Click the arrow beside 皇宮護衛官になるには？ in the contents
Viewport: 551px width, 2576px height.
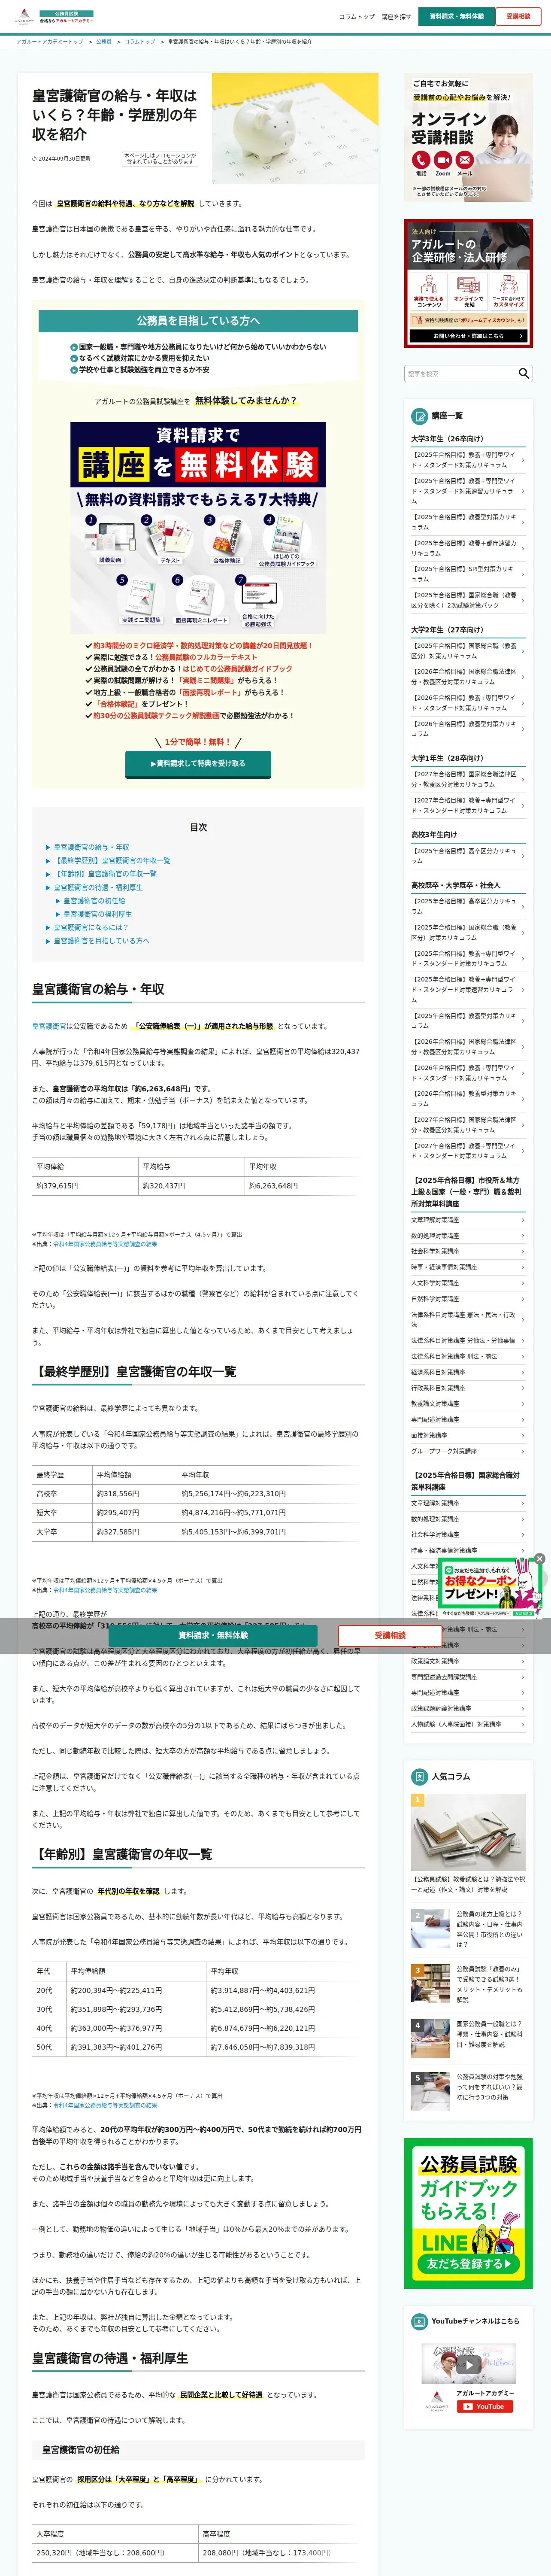(47, 927)
